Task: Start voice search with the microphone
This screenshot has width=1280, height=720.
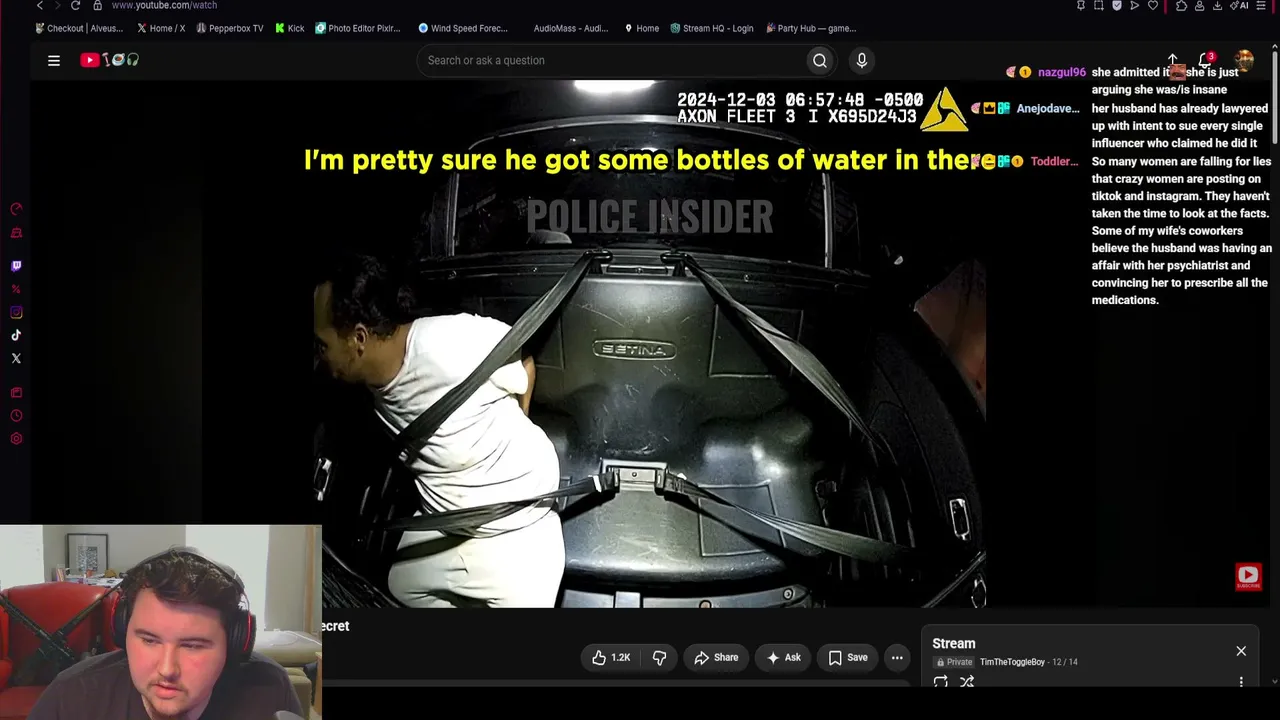Action: pos(862,60)
